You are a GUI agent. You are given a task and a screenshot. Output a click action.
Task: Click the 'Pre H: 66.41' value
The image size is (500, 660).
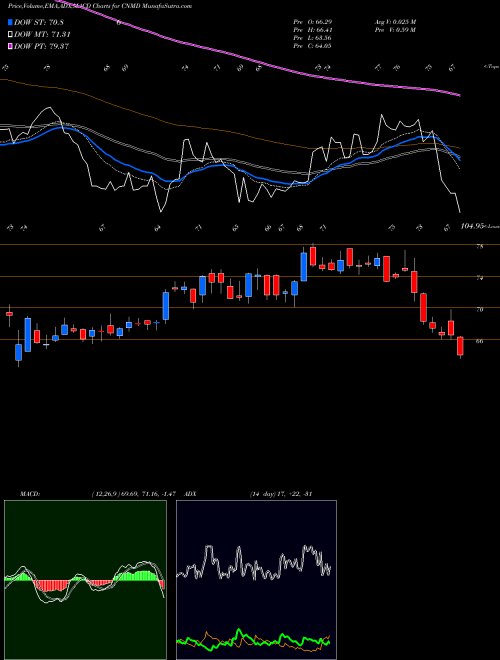(313, 30)
